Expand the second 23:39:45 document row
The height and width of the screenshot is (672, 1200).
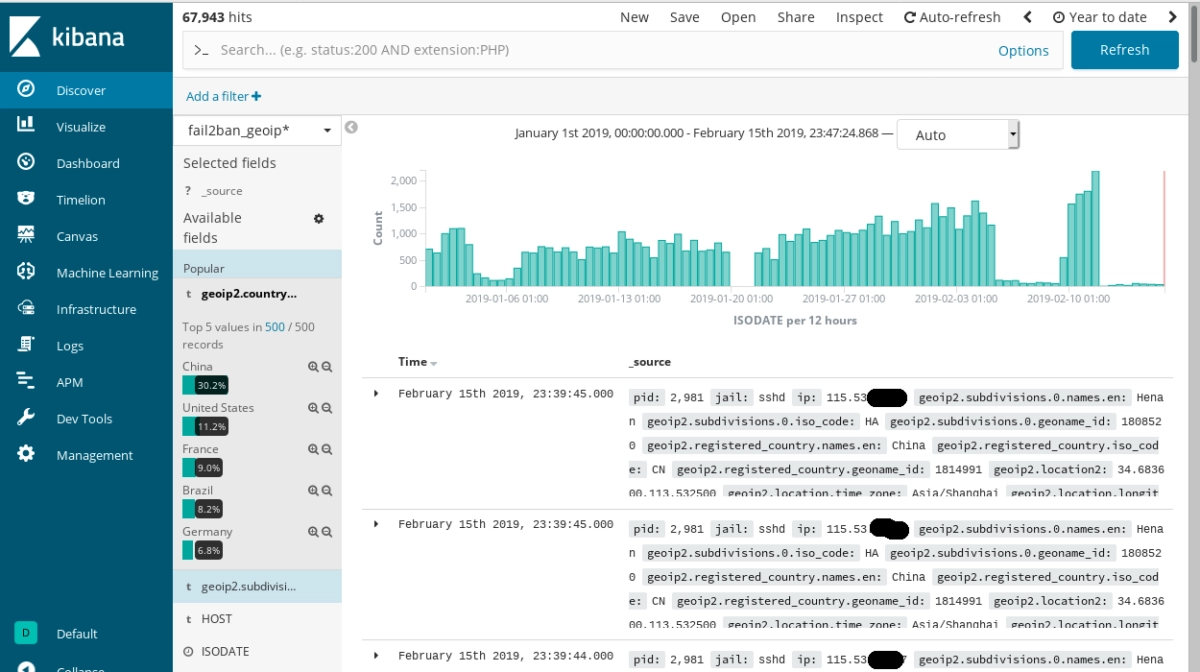click(x=376, y=525)
